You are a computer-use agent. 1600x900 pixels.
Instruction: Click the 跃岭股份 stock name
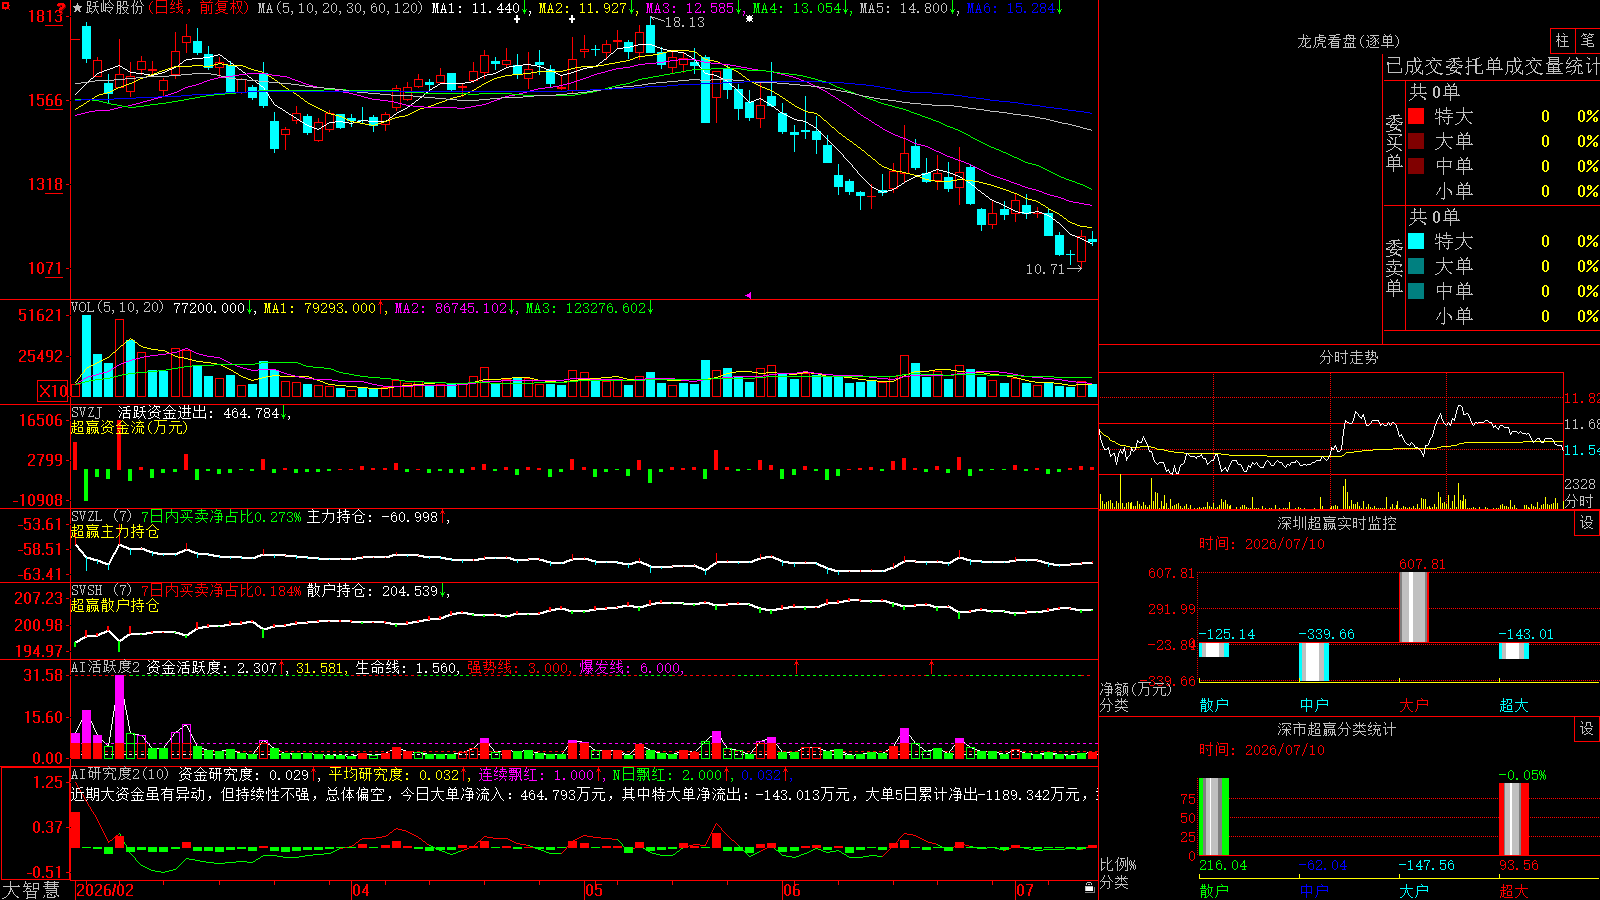pos(115,8)
